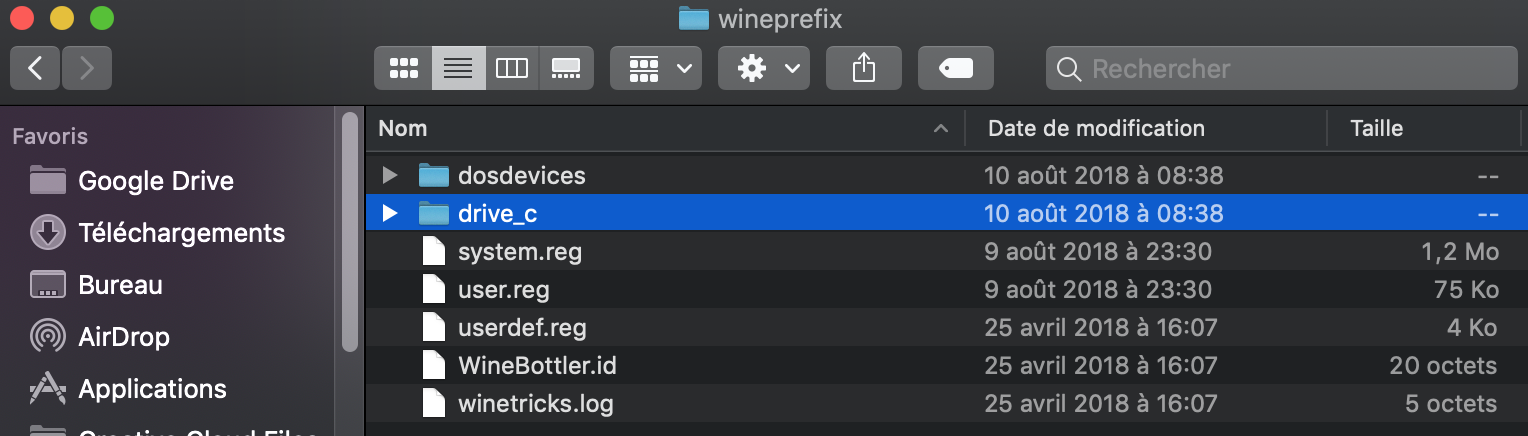Switch to gallery view mode

(566, 68)
